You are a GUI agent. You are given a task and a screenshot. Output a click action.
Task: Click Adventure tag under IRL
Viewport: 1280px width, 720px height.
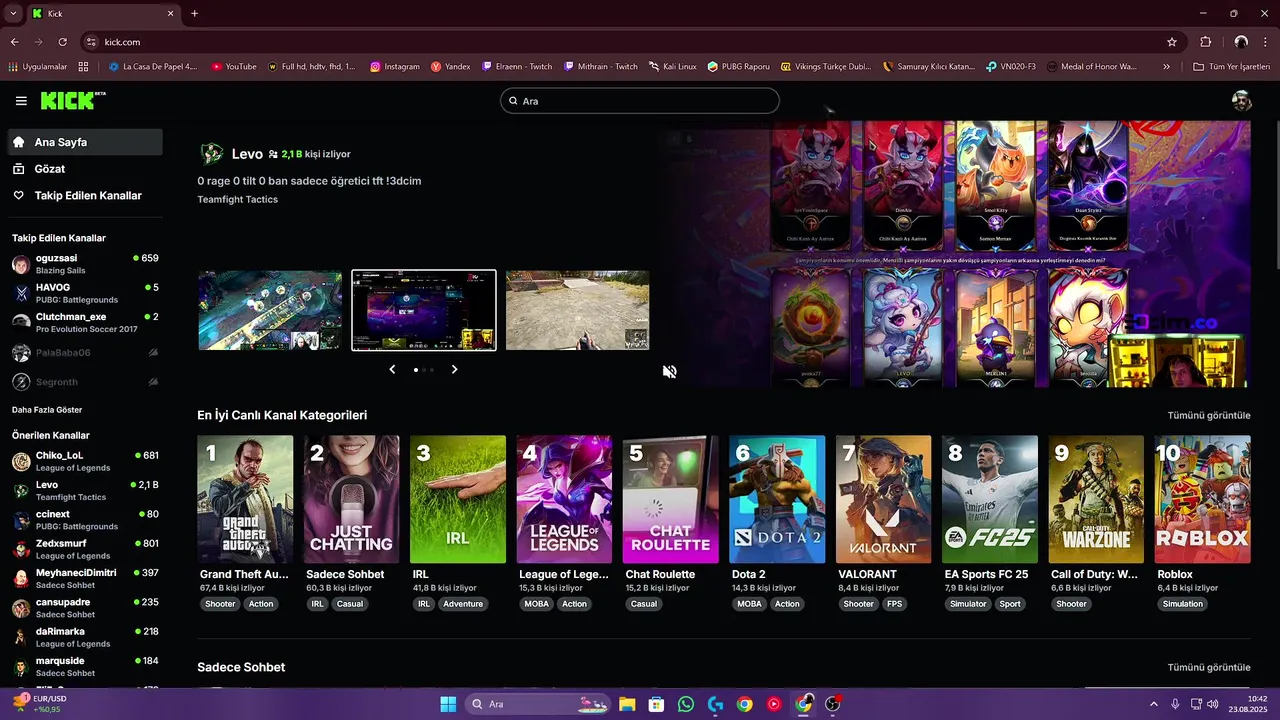(x=463, y=604)
